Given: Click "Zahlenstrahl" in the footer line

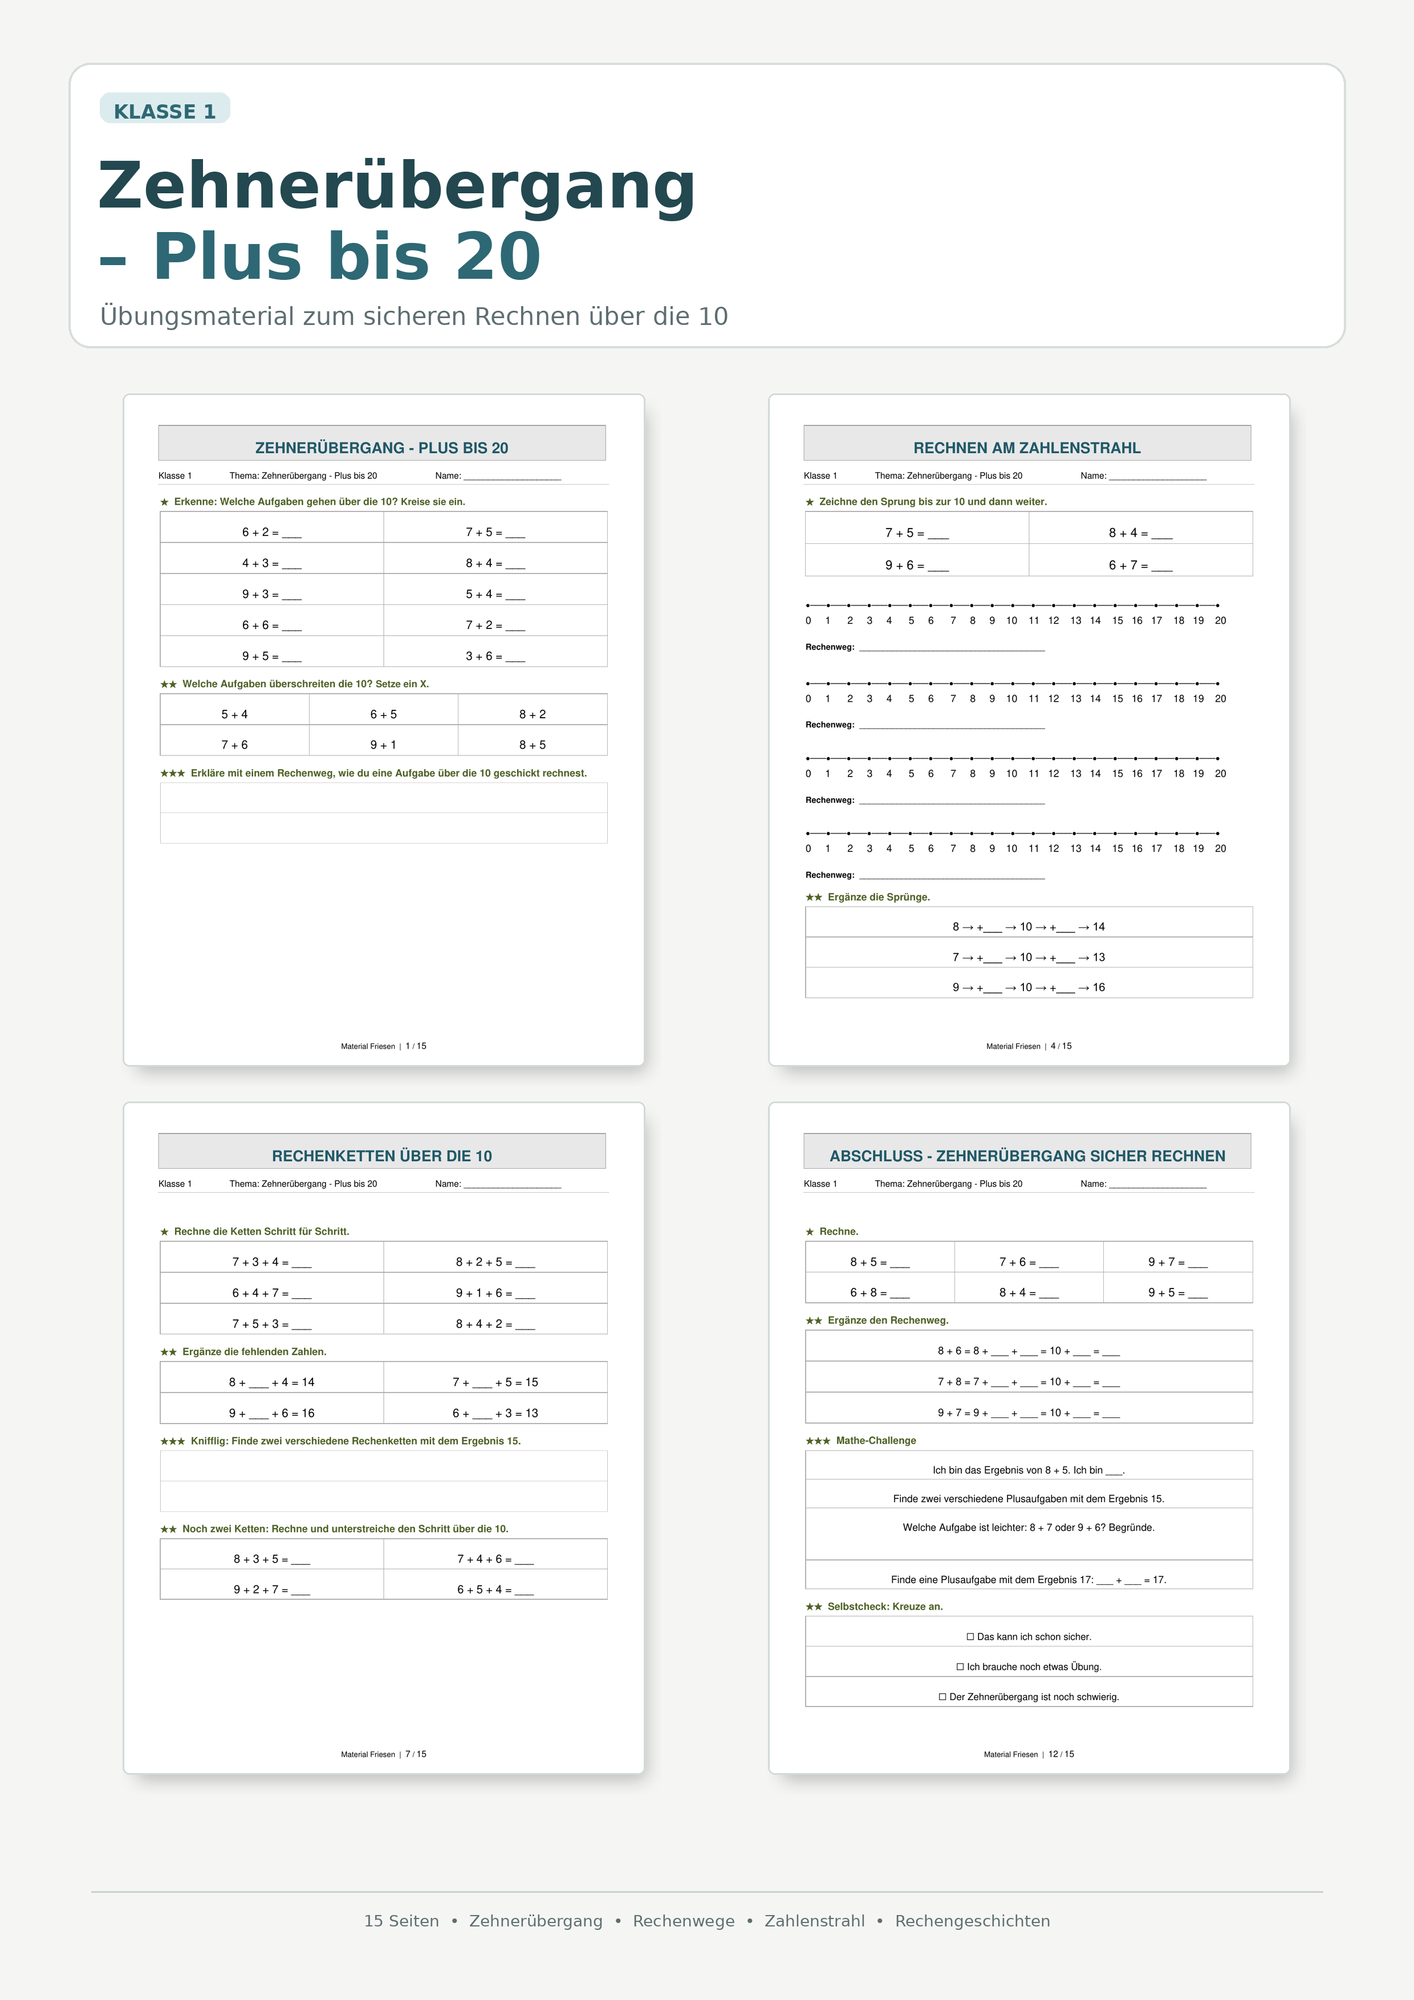Looking at the screenshot, I should 815,1921.
